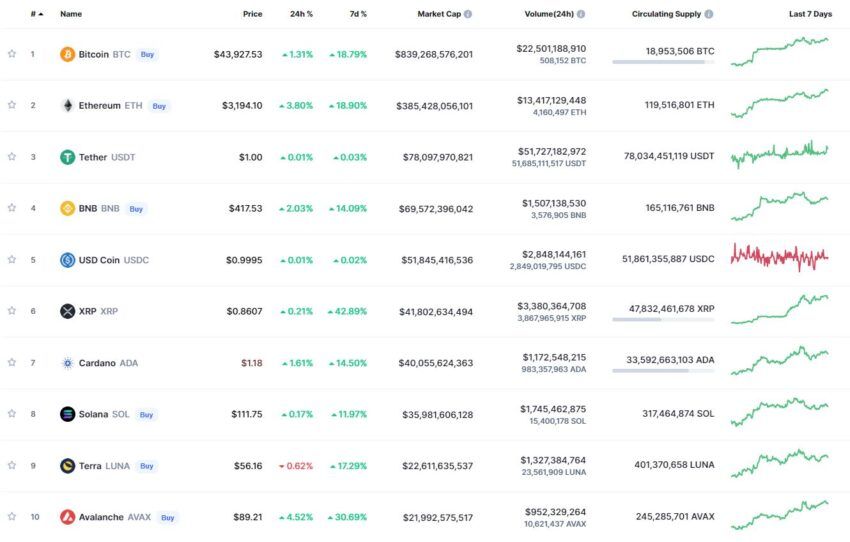This screenshot has height=542, width=850.
Task: Click XRP 7d change 42.89%
Action: pos(347,311)
